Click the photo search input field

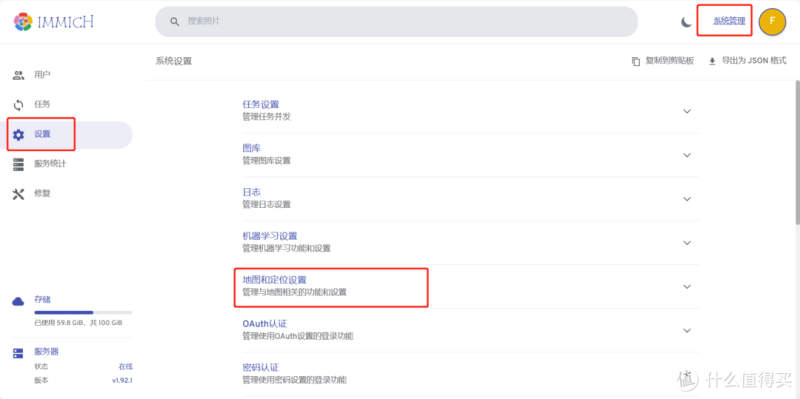click(396, 21)
